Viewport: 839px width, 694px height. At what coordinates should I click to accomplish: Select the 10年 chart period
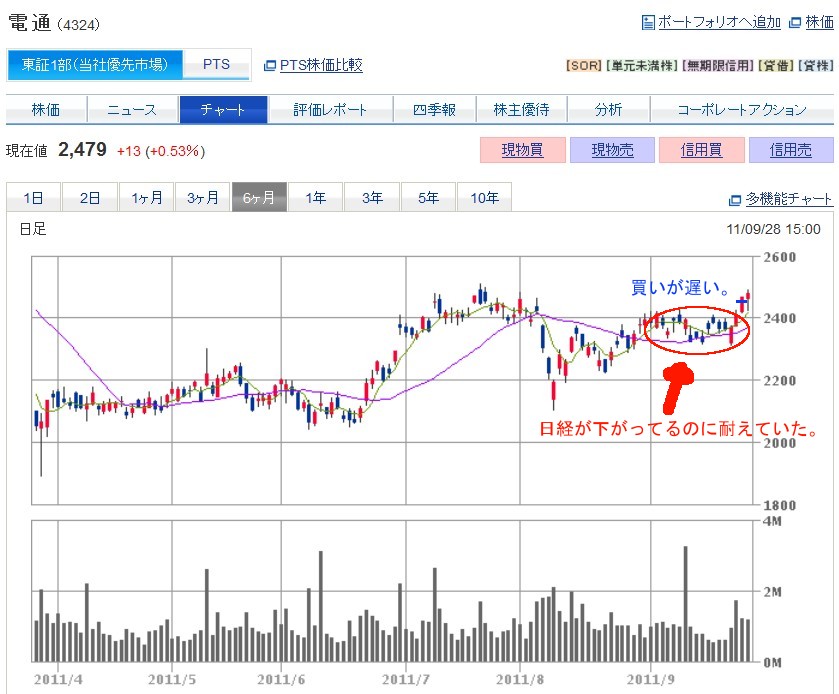pyautogui.click(x=485, y=197)
